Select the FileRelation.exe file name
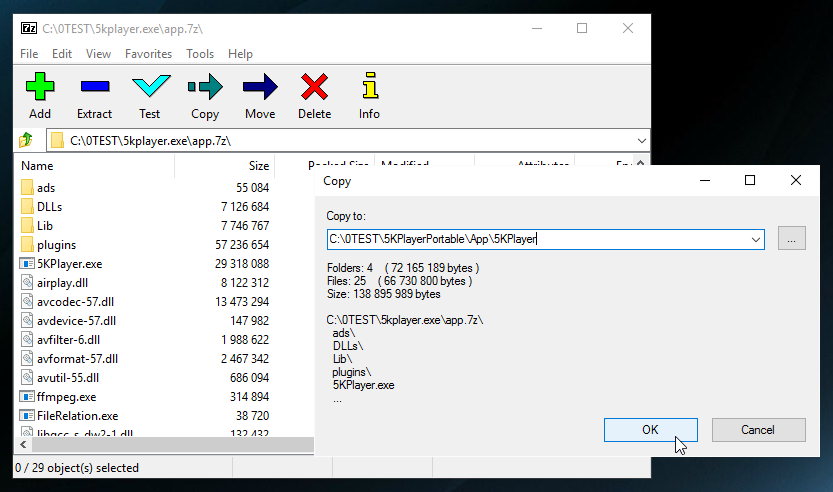Screen dimensions: 833x492 tap(78, 416)
